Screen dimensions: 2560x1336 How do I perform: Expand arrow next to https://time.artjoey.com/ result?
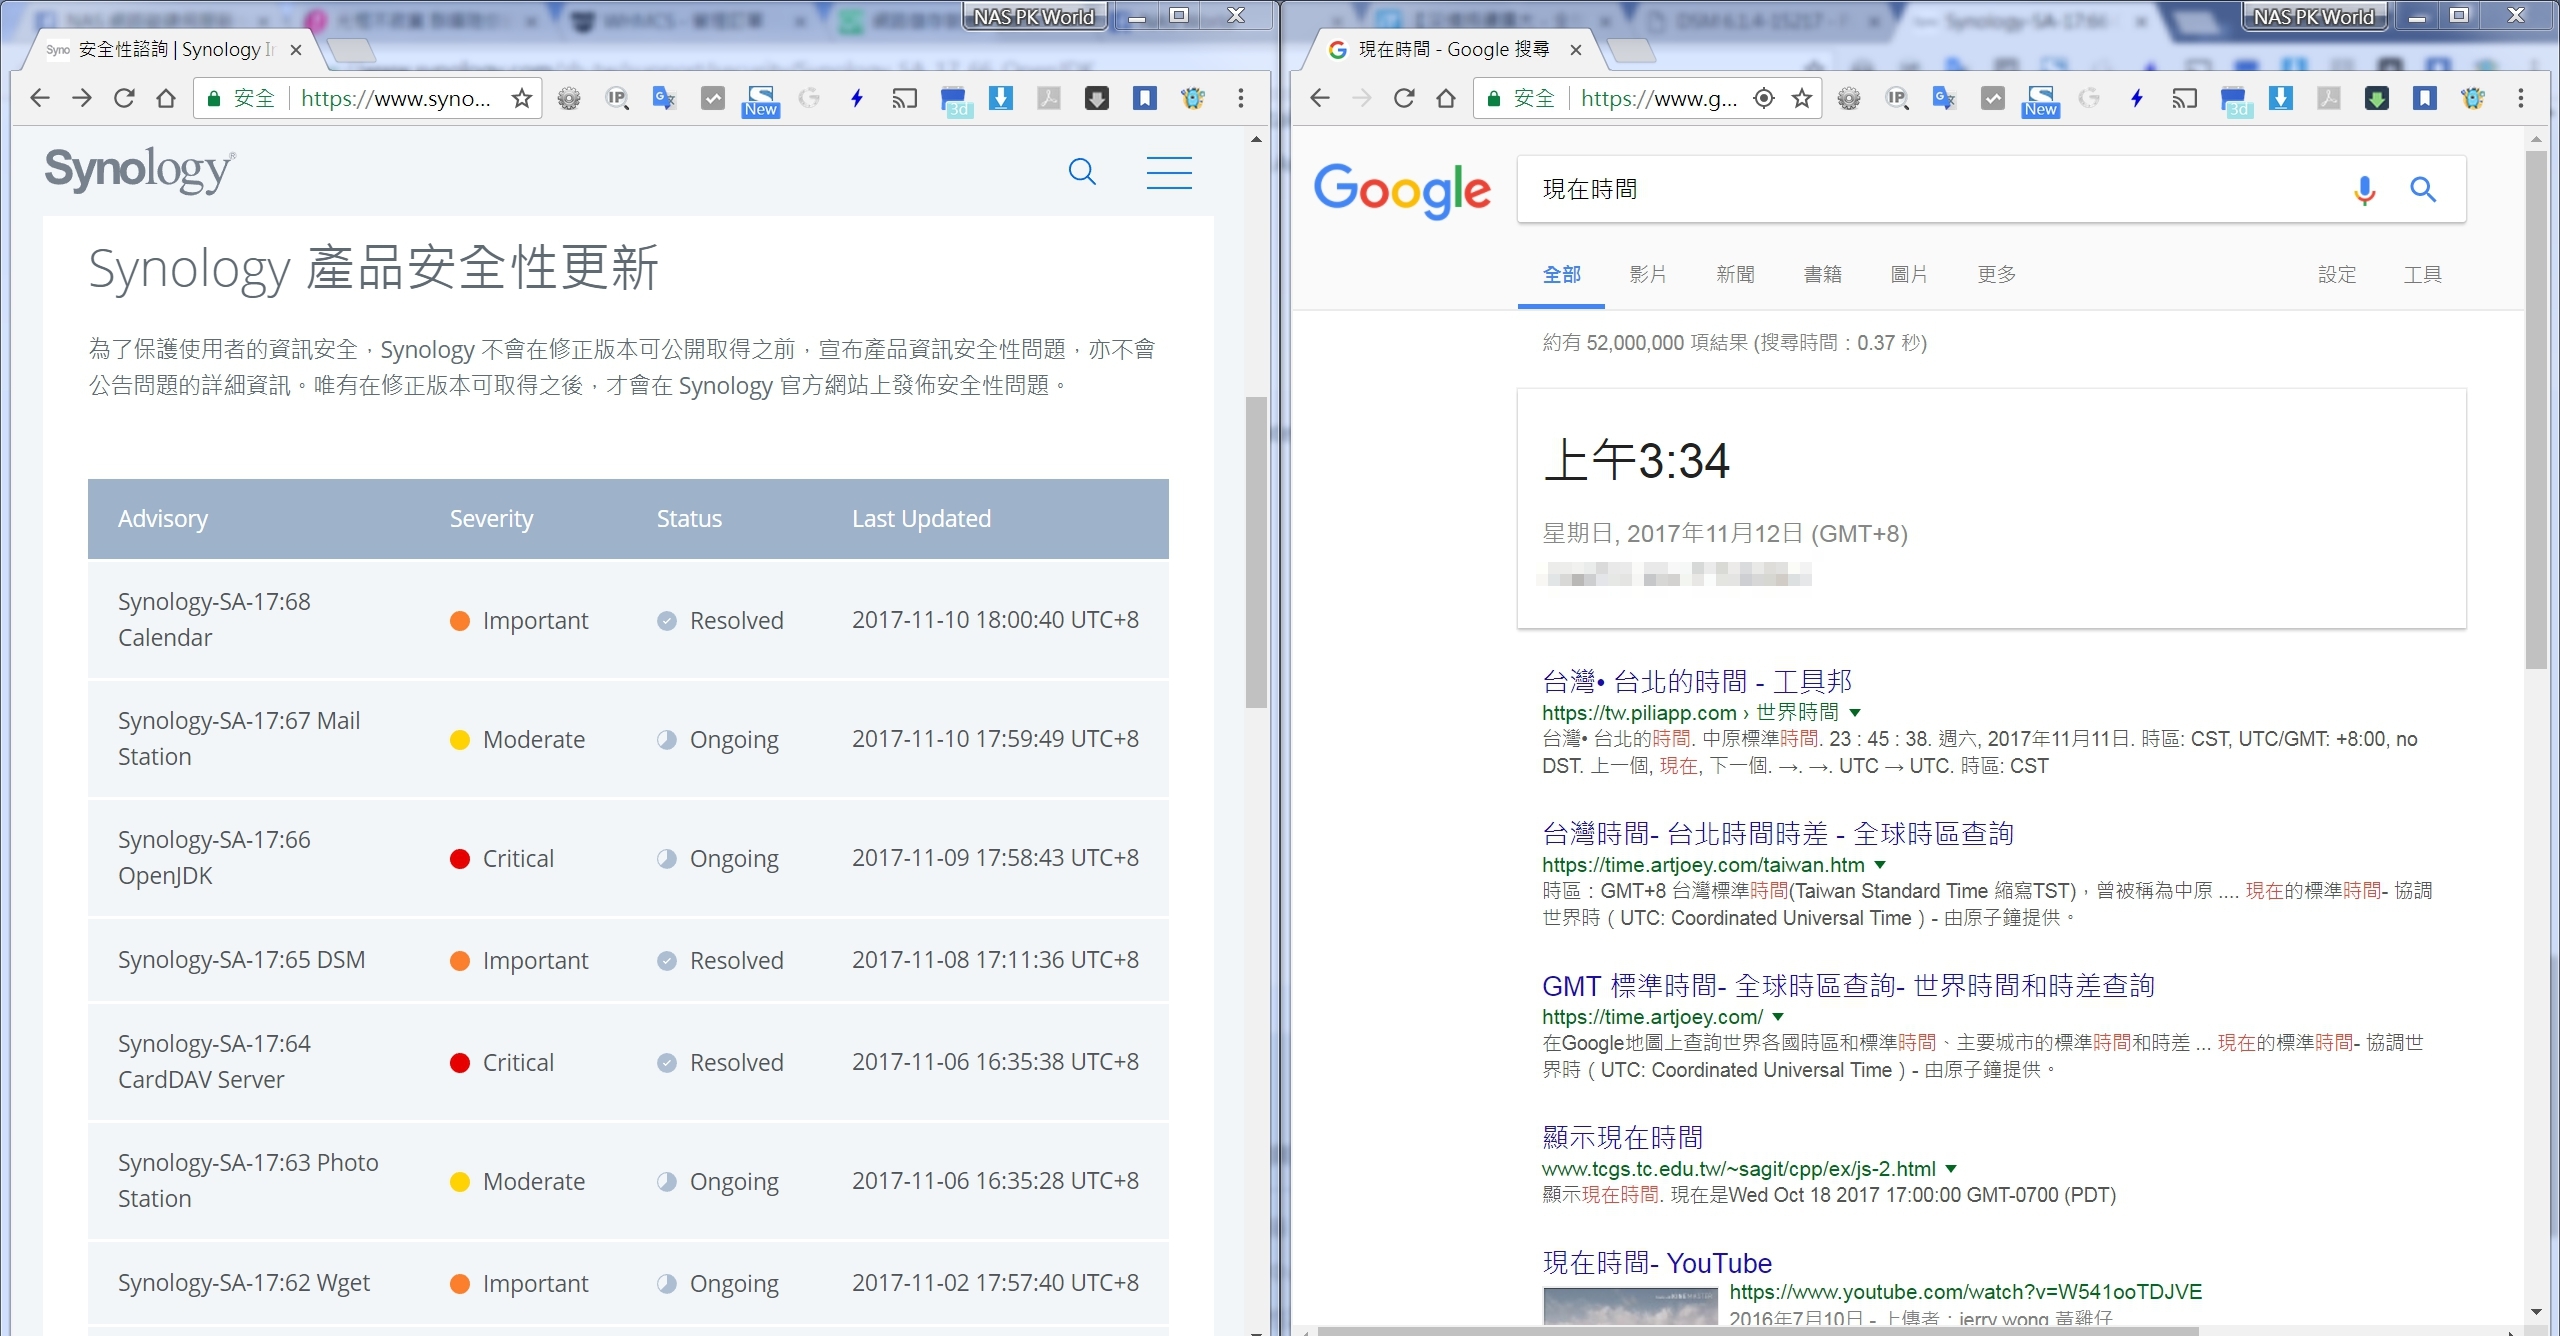pyautogui.click(x=1778, y=1017)
